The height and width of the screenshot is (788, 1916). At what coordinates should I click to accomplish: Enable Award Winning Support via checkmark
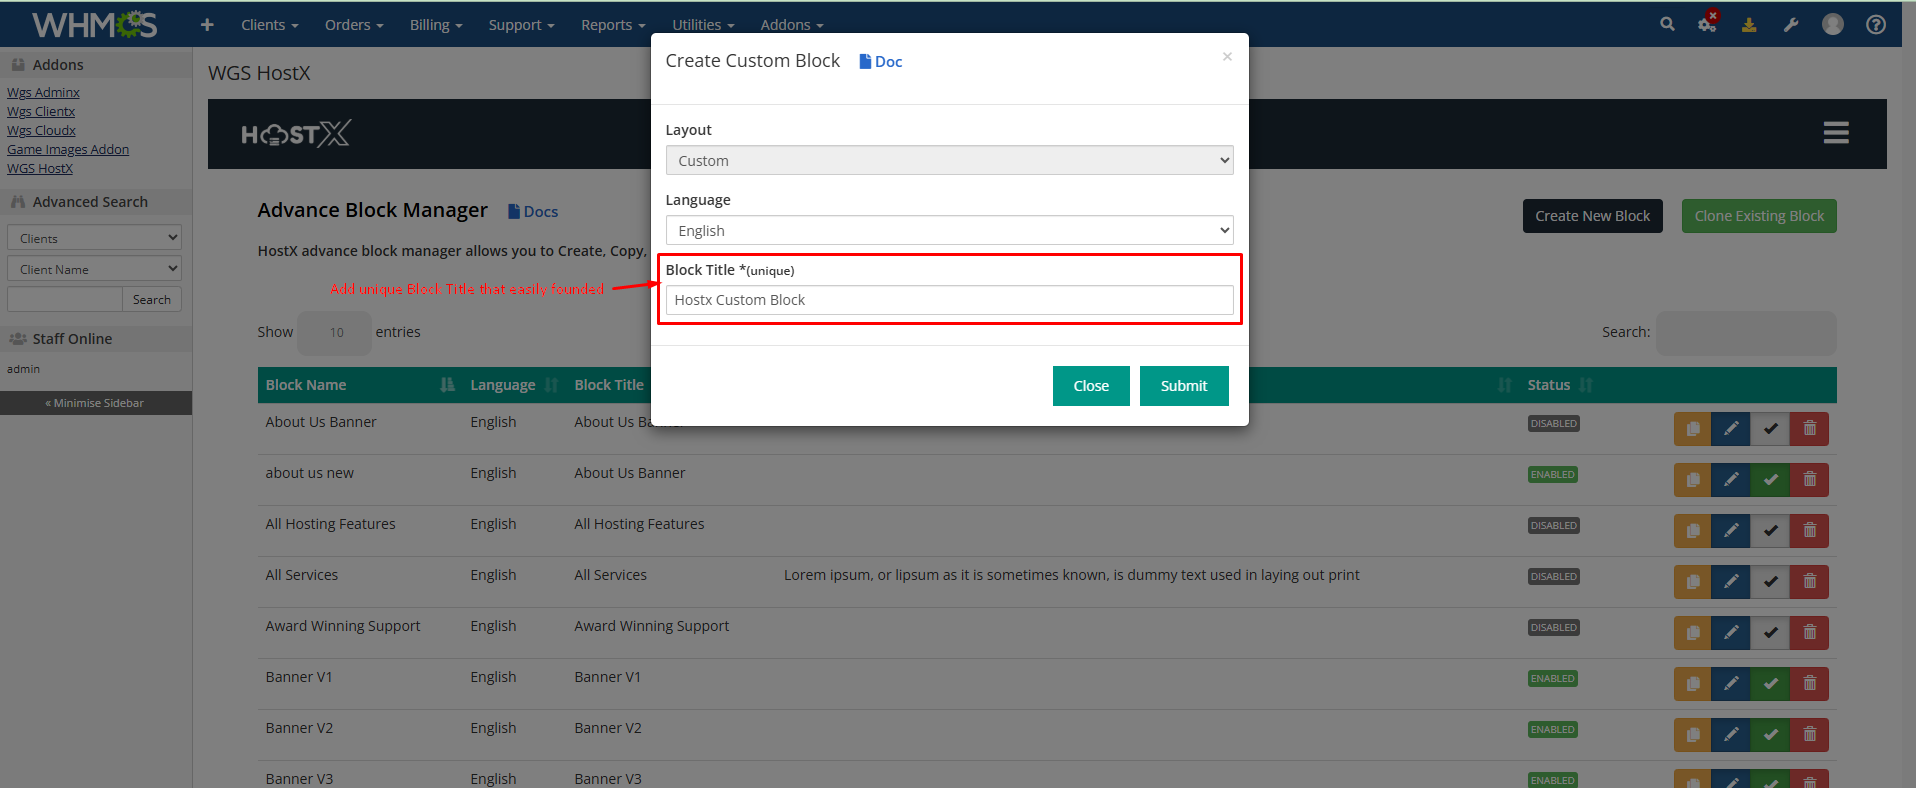click(x=1770, y=633)
